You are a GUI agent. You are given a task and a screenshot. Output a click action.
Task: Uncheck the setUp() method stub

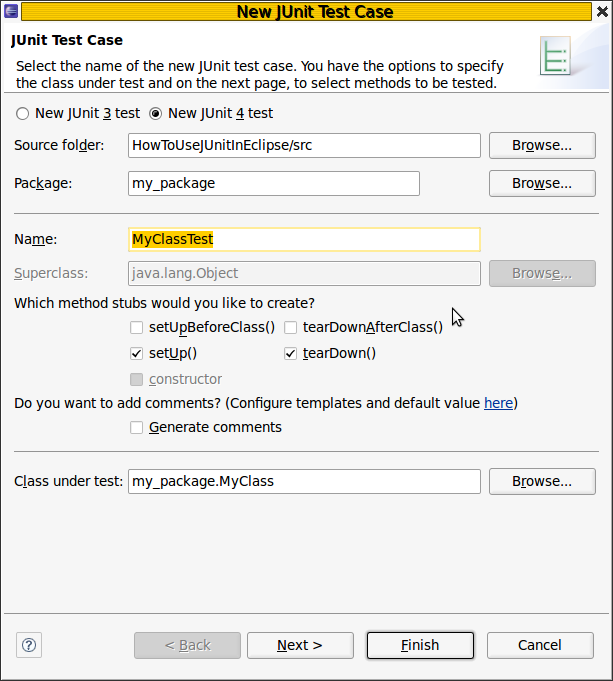(136, 354)
